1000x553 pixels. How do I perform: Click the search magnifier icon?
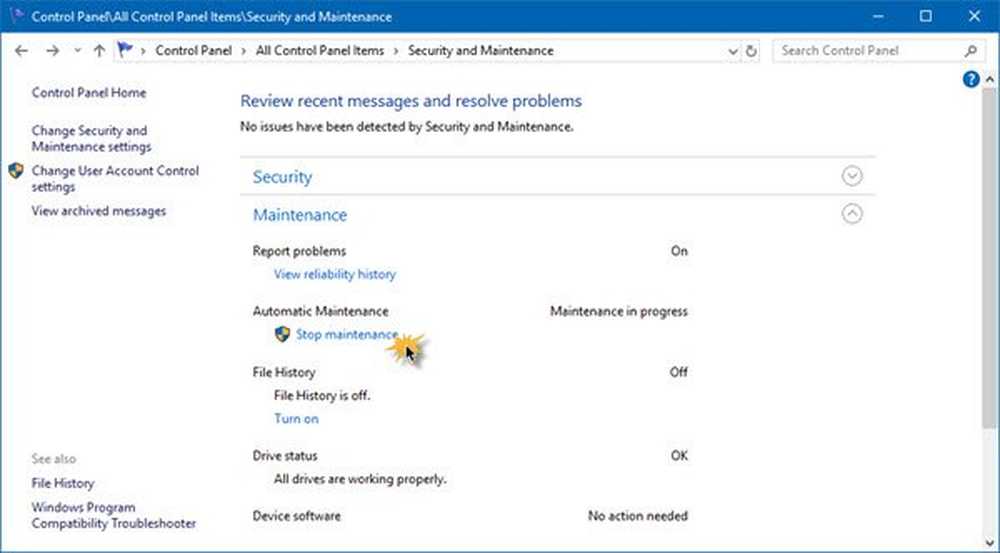[970, 51]
